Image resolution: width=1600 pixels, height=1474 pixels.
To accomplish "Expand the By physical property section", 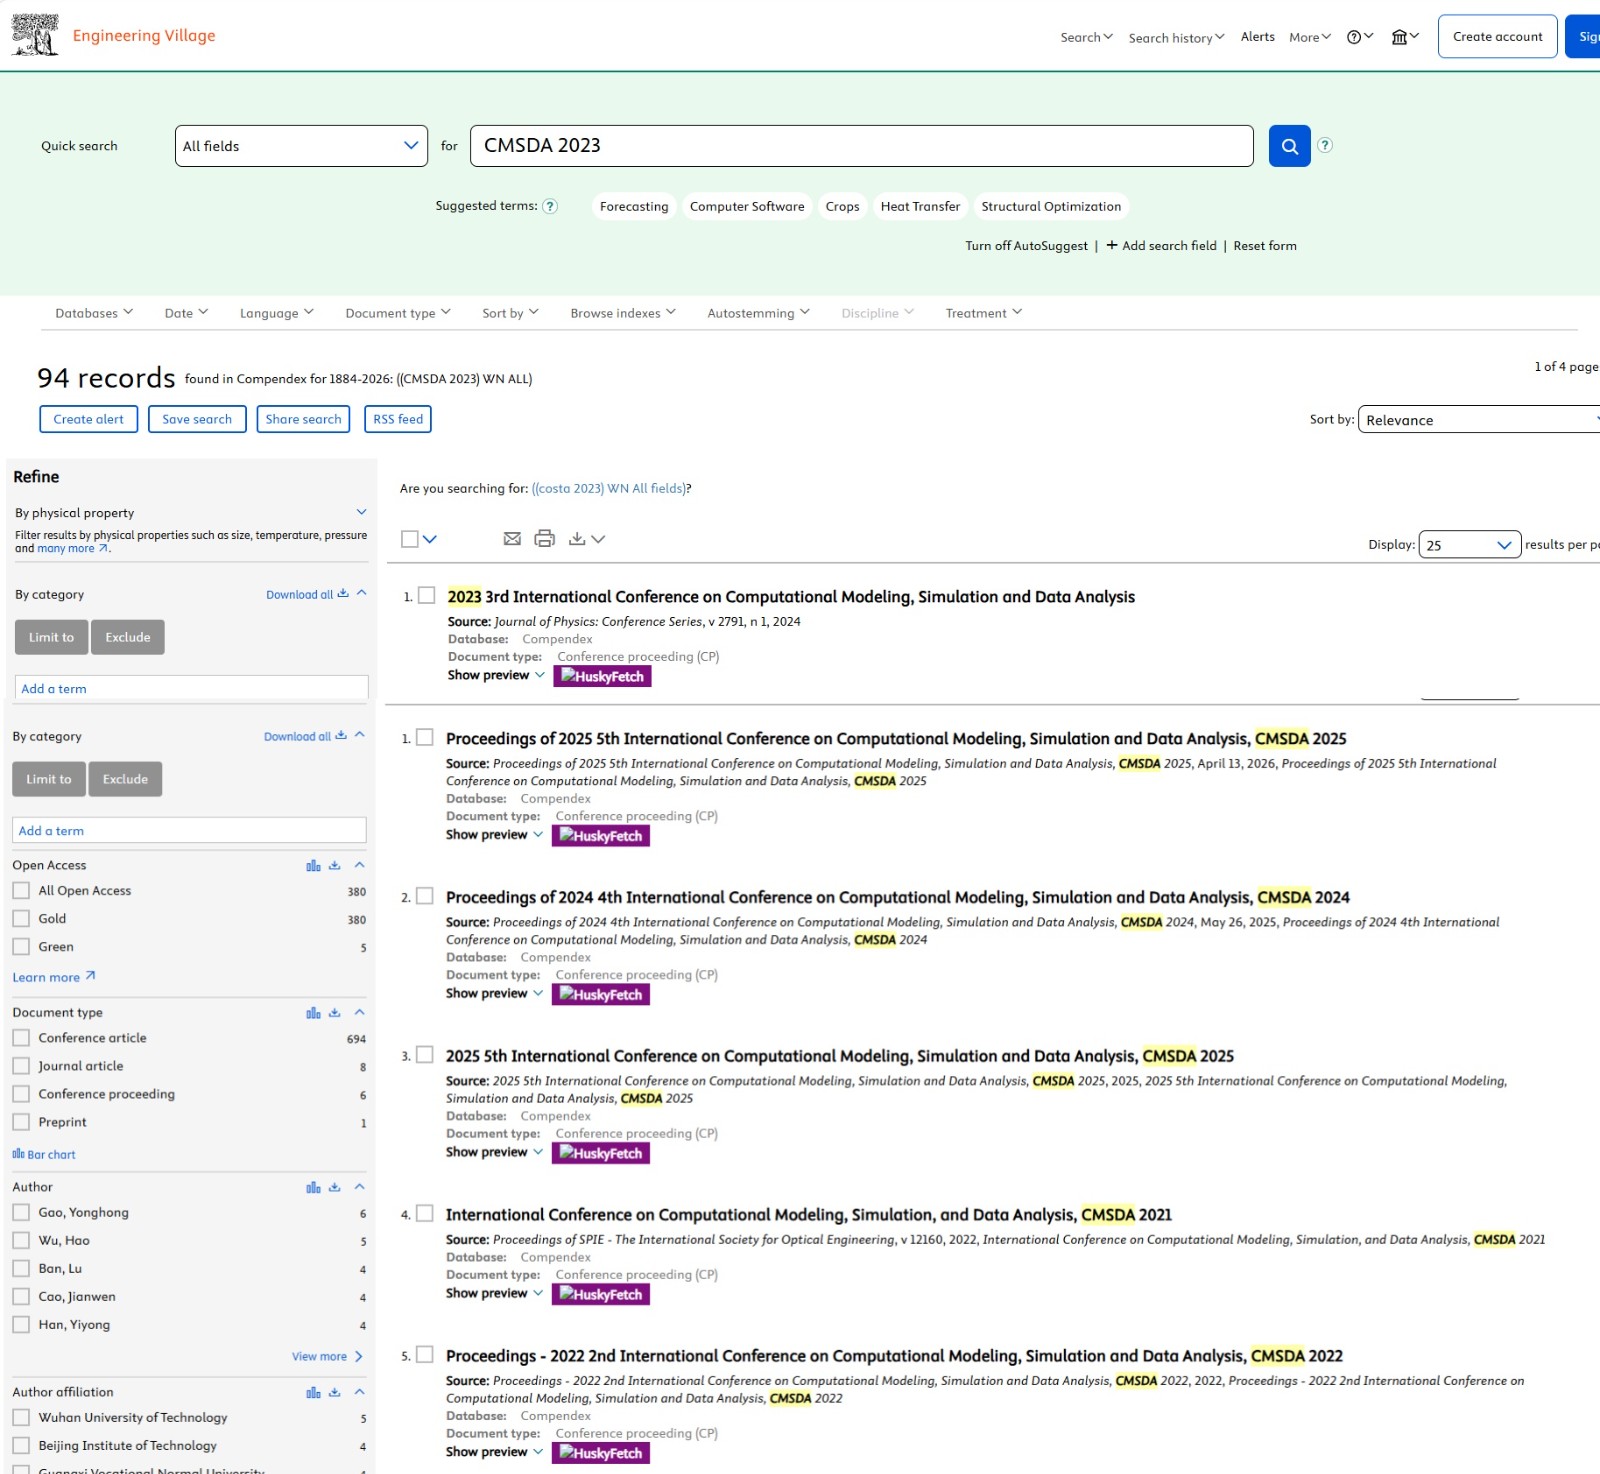I will [361, 513].
